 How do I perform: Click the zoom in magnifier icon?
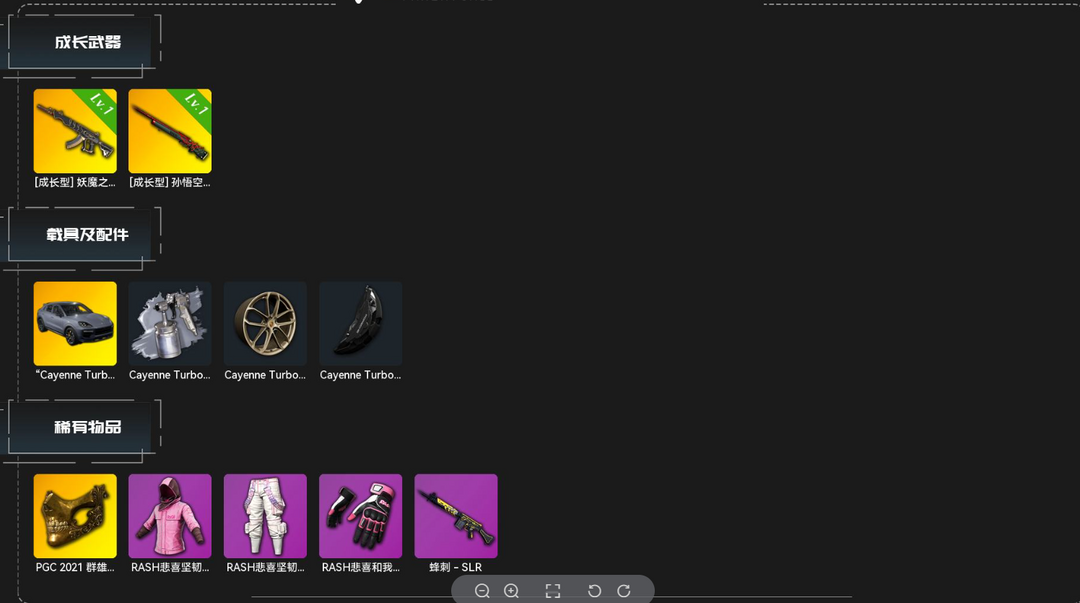coord(511,591)
